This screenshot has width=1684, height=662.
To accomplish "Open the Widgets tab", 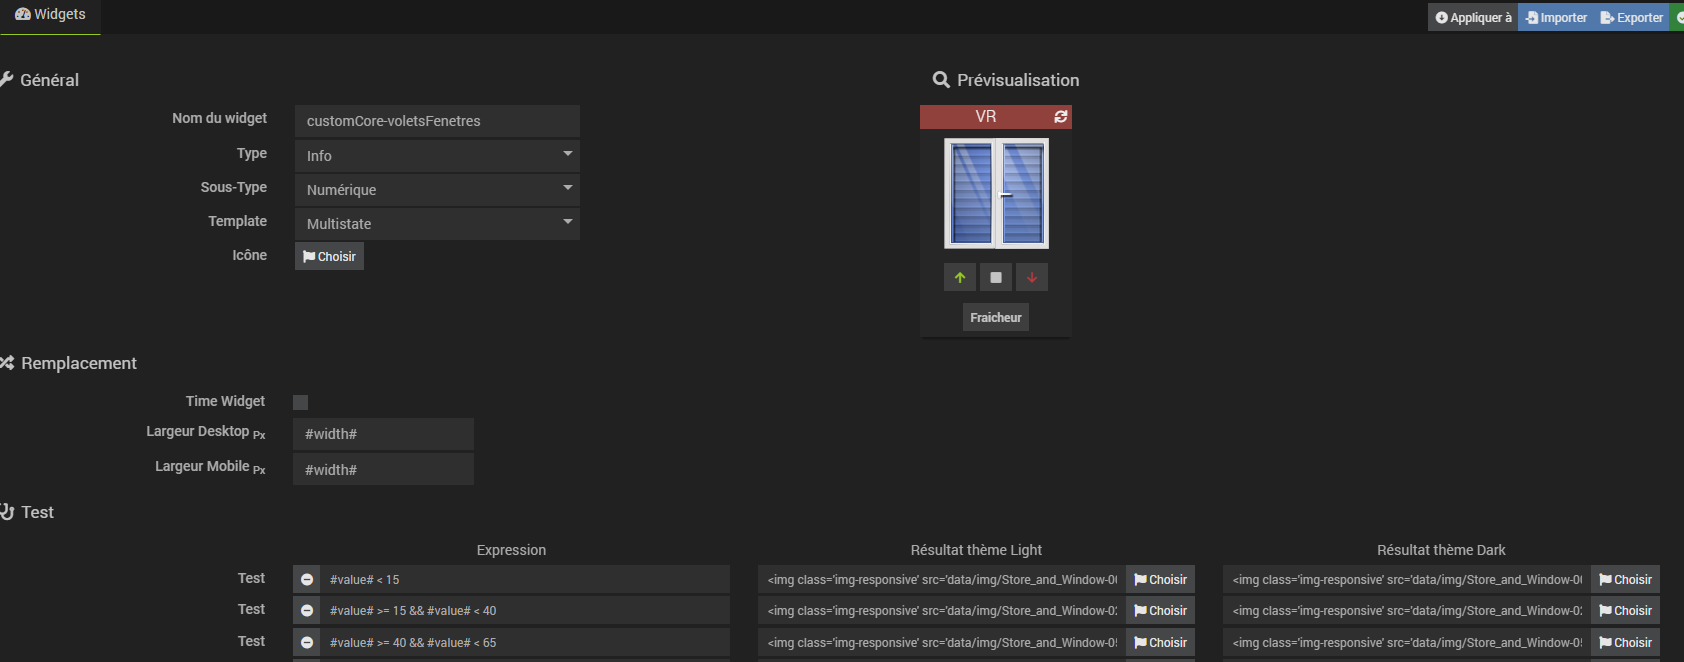I will point(50,15).
